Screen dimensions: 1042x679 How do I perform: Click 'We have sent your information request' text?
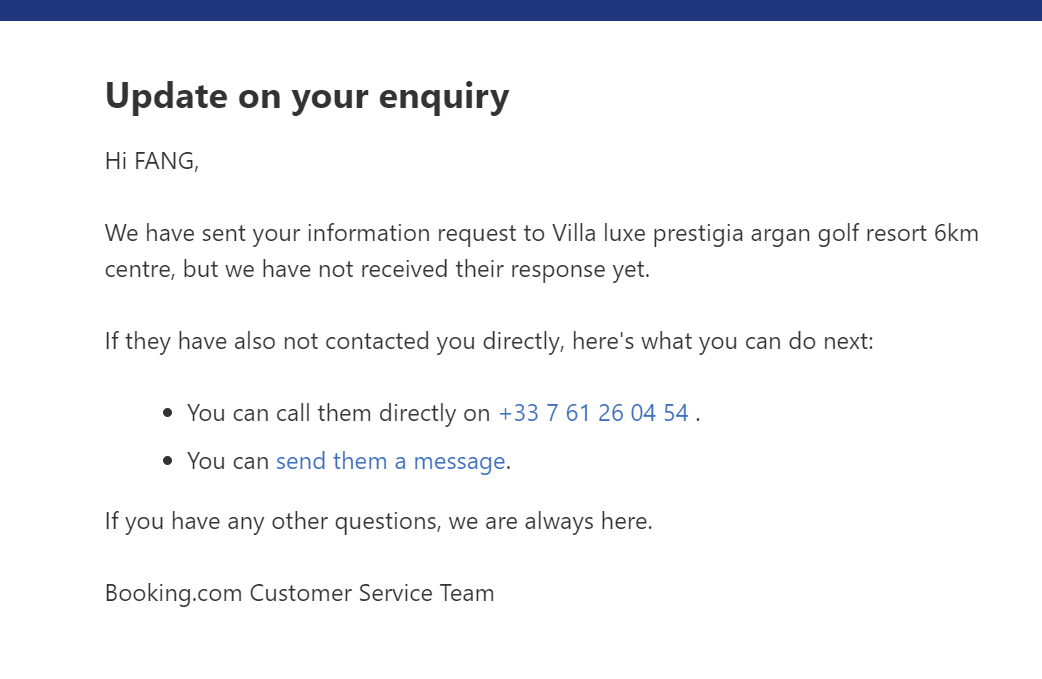(x=302, y=234)
